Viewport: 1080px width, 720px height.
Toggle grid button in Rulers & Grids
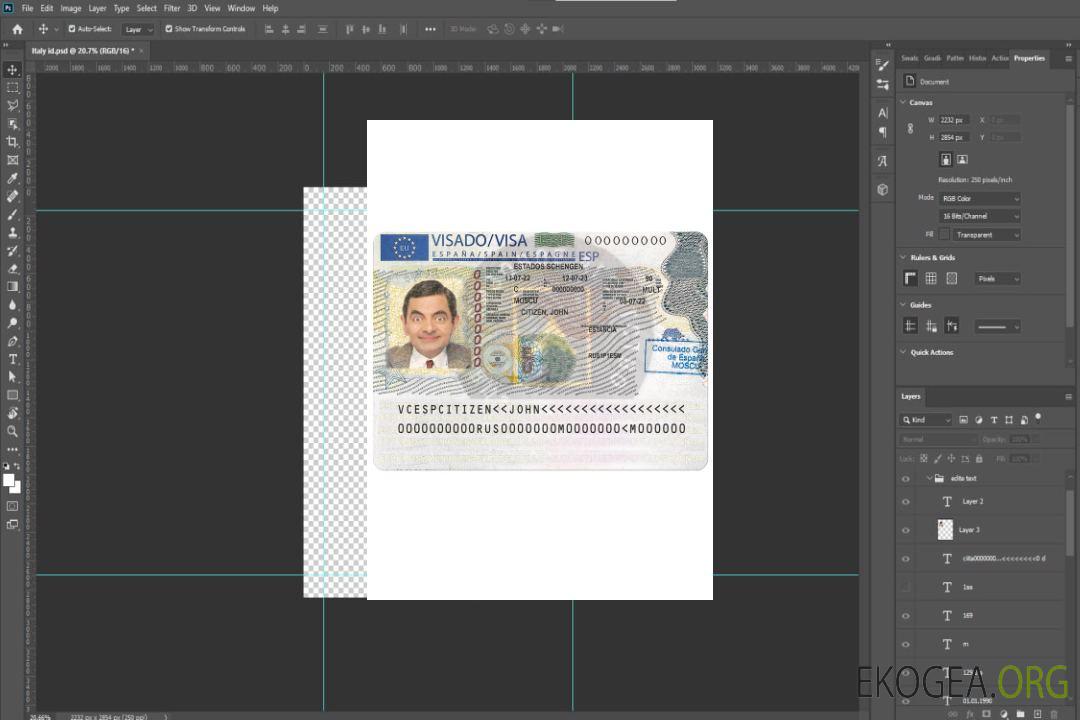(931, 278)
